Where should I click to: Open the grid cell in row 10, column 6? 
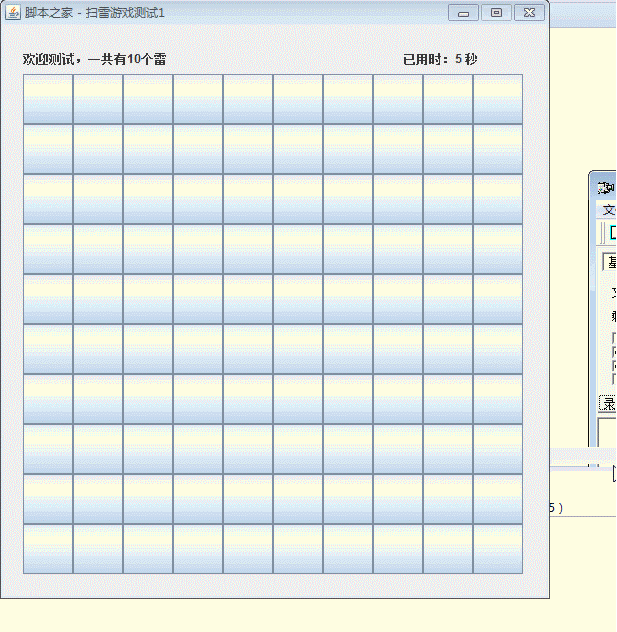[x=298, y=549]
